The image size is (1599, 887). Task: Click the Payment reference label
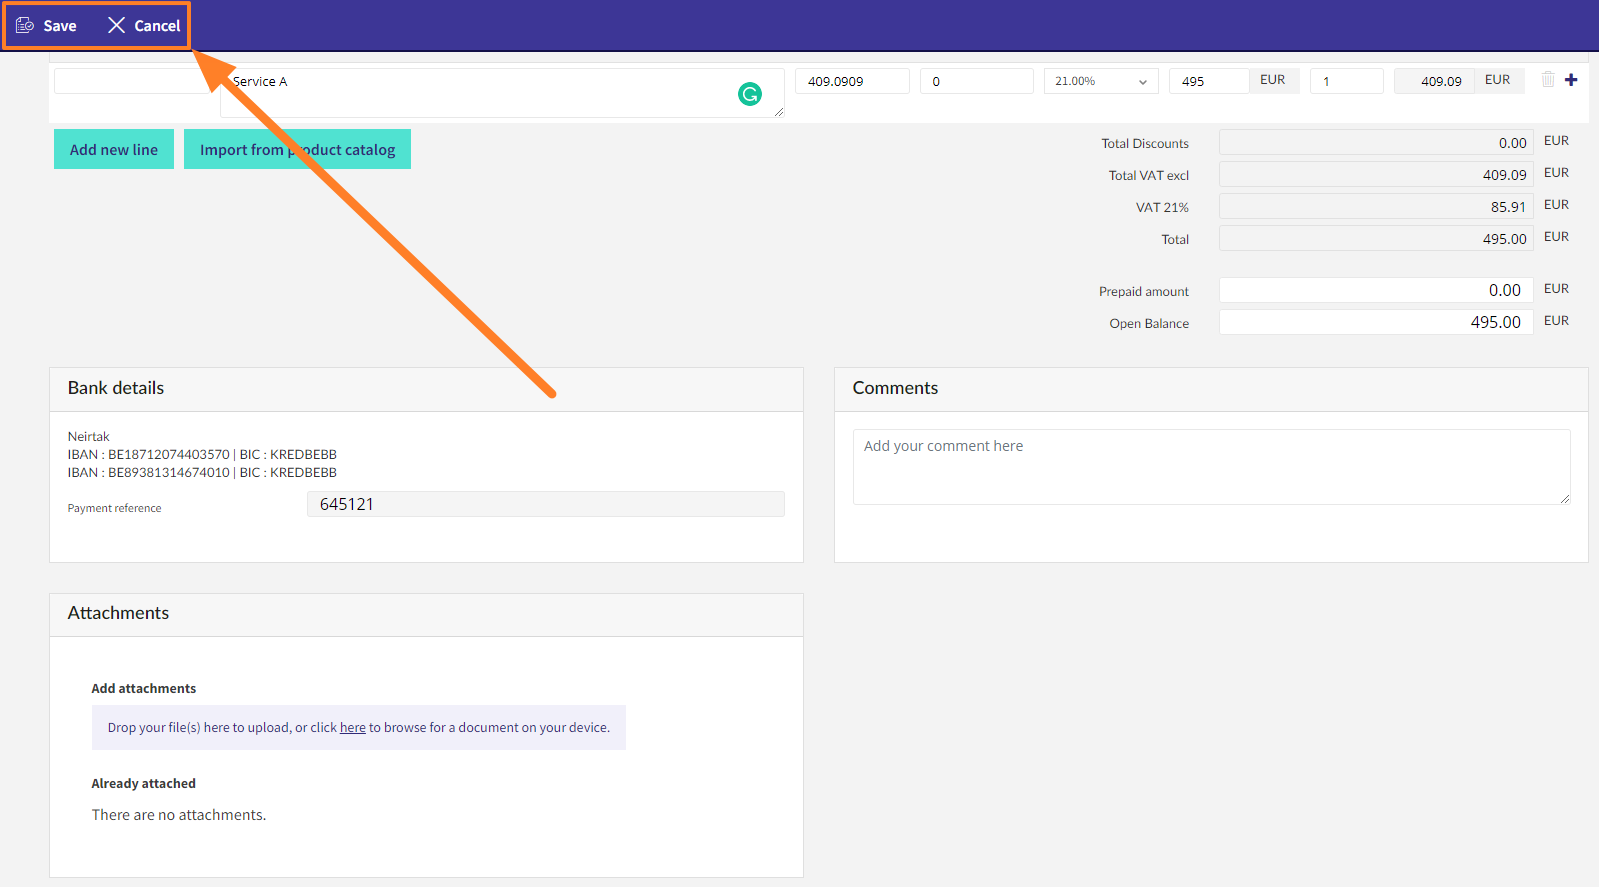(114, 508)
